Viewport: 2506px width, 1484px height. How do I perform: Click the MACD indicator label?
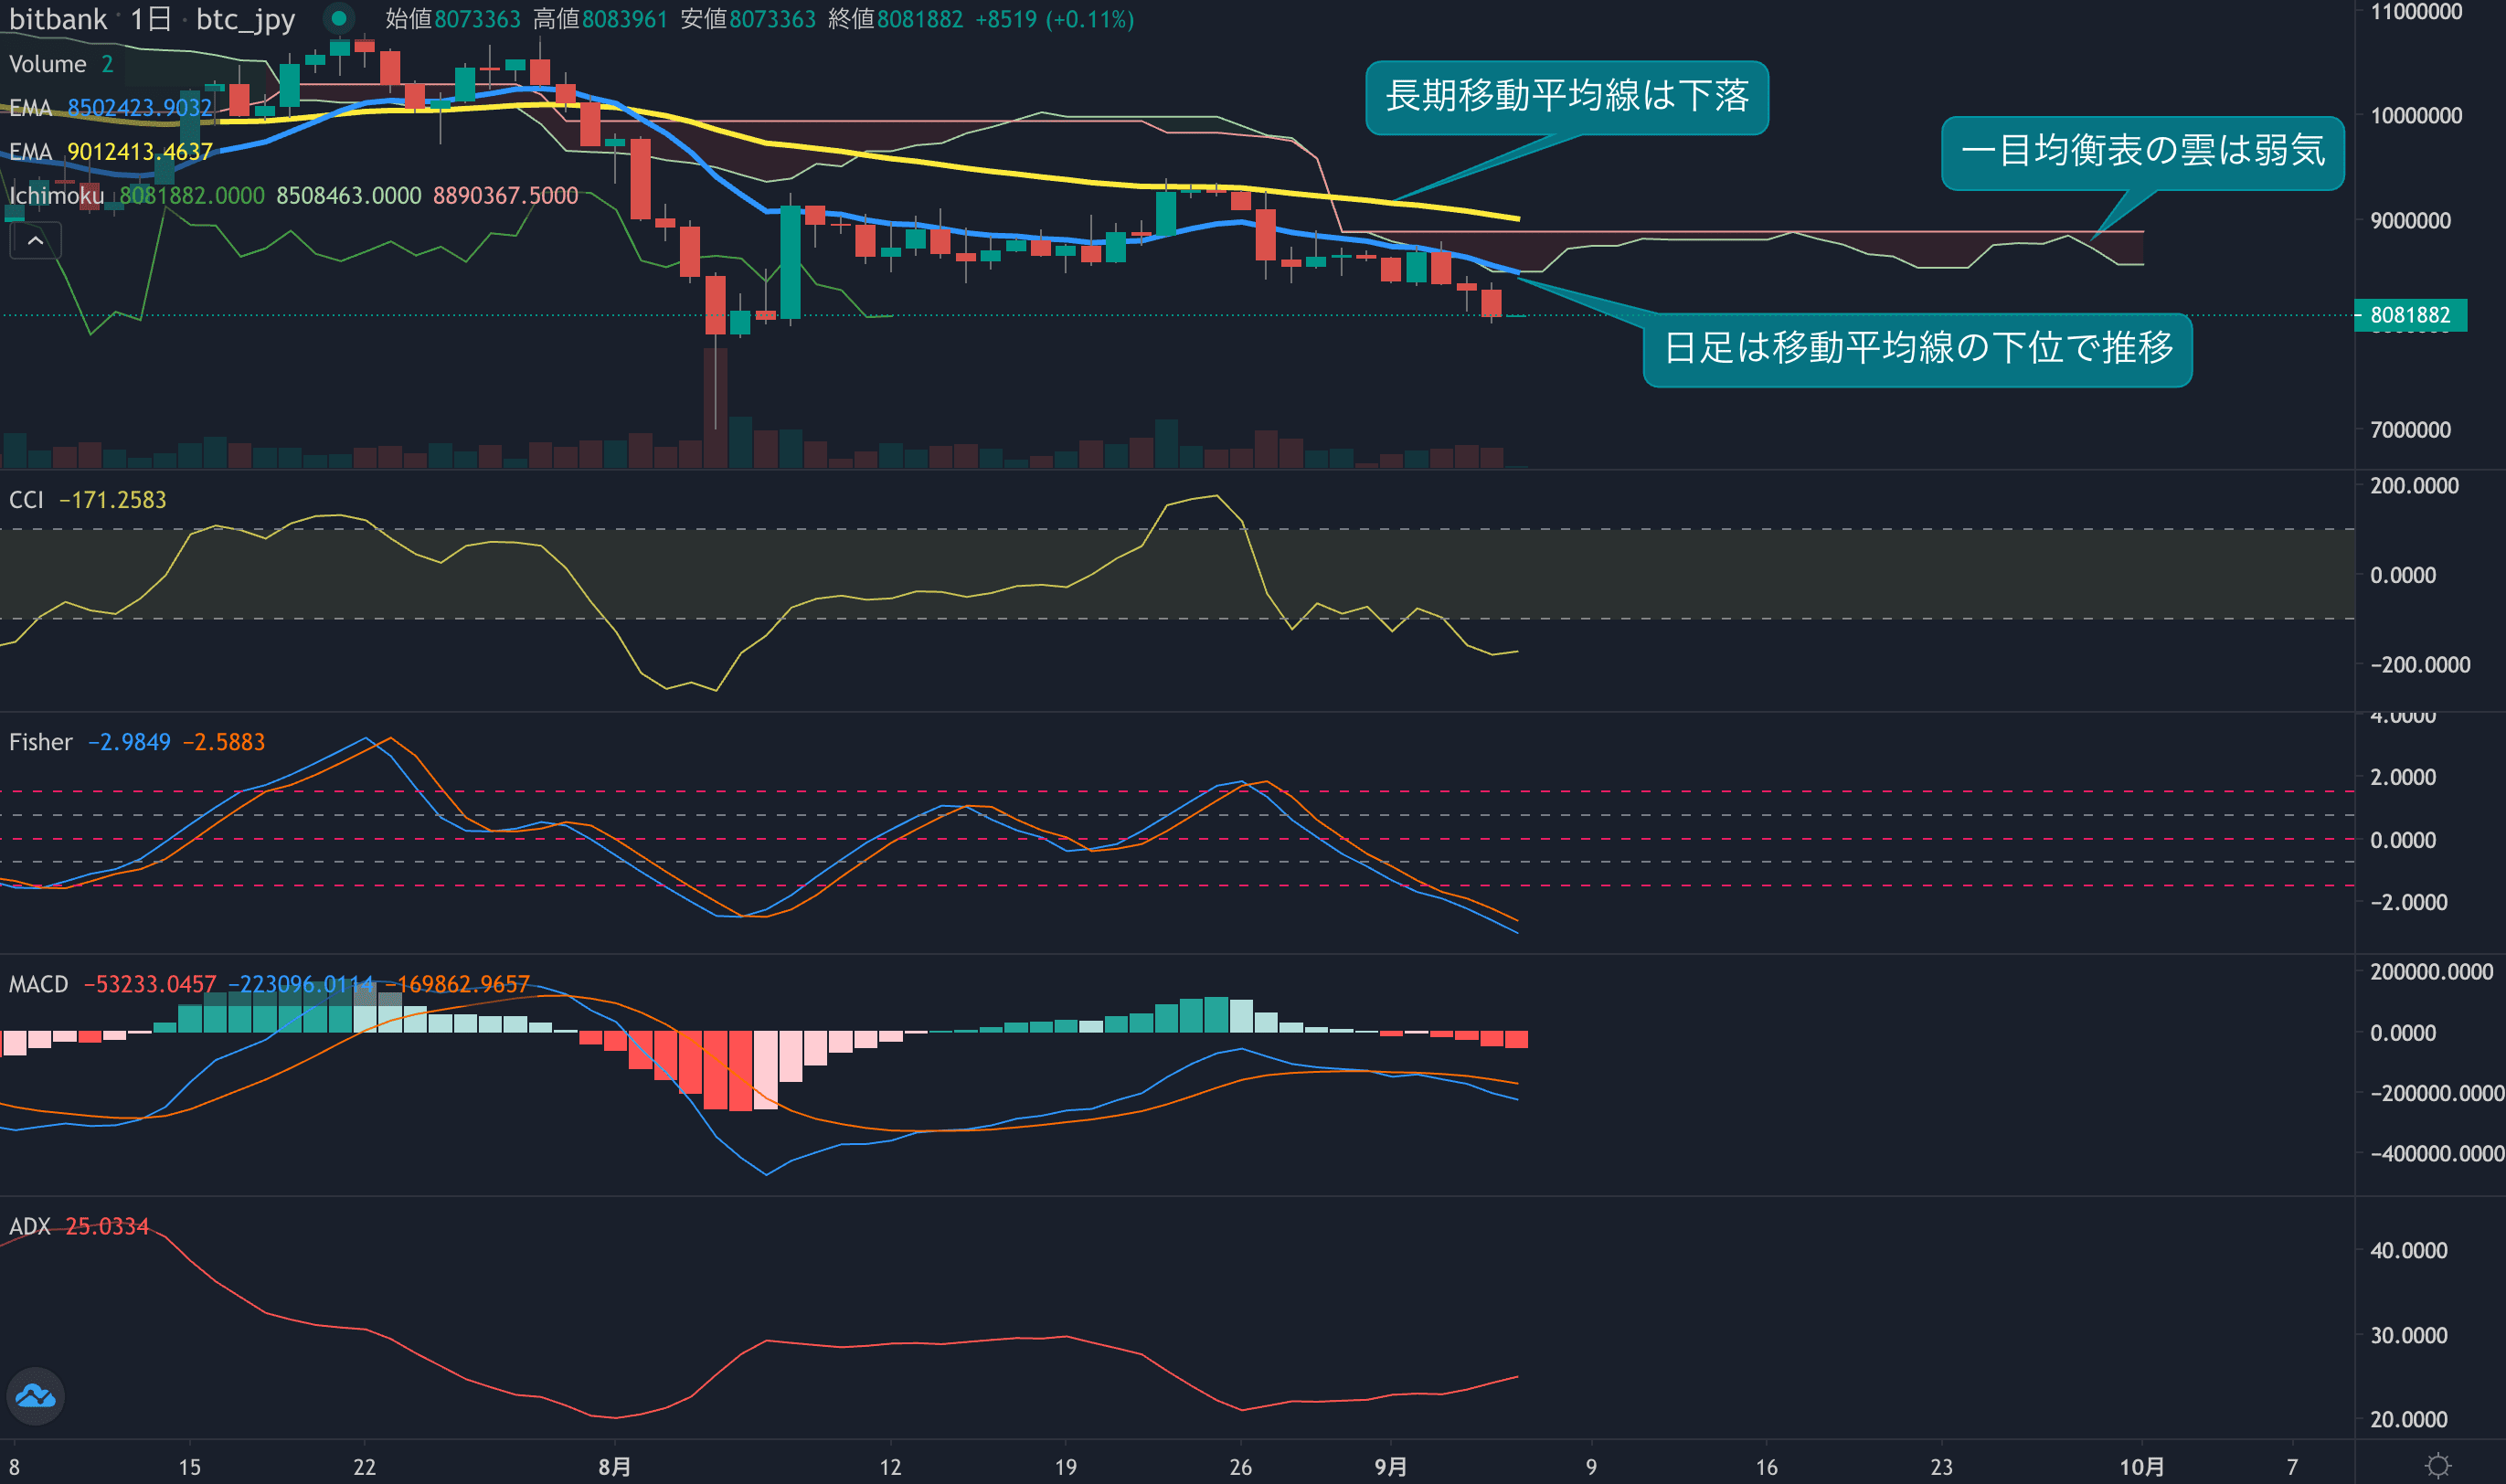tap(38, 984)
